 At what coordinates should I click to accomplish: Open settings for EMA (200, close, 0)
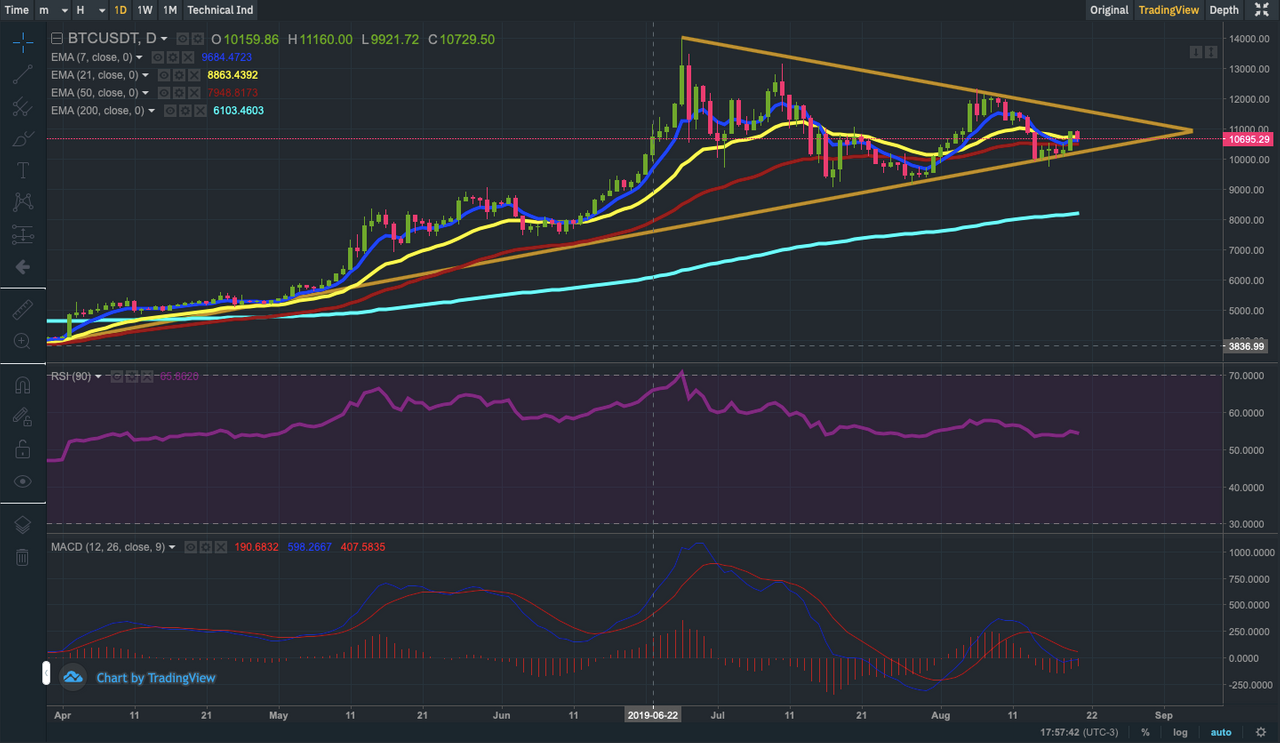pos(185,110)
